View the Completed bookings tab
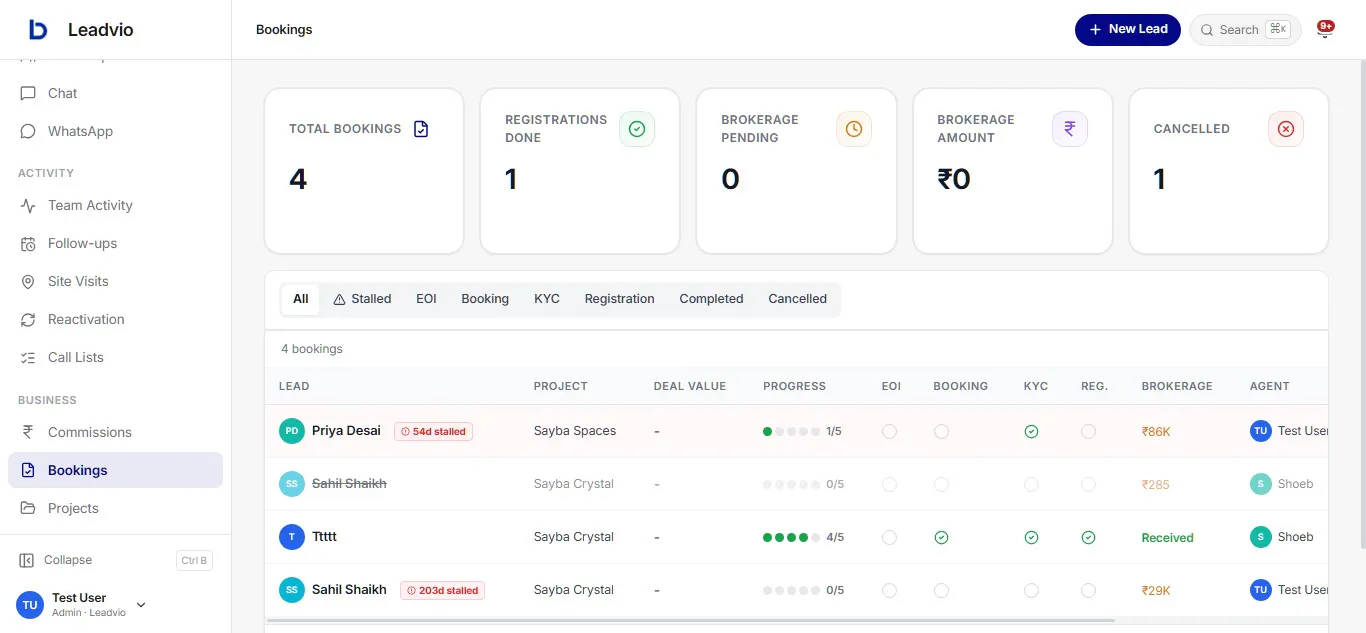The width and height of the screenshot is (1366, 633). [711, 299]
